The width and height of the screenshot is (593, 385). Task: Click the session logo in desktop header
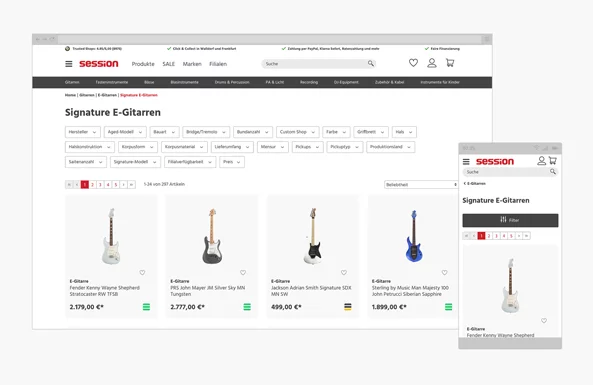(99, 64)
